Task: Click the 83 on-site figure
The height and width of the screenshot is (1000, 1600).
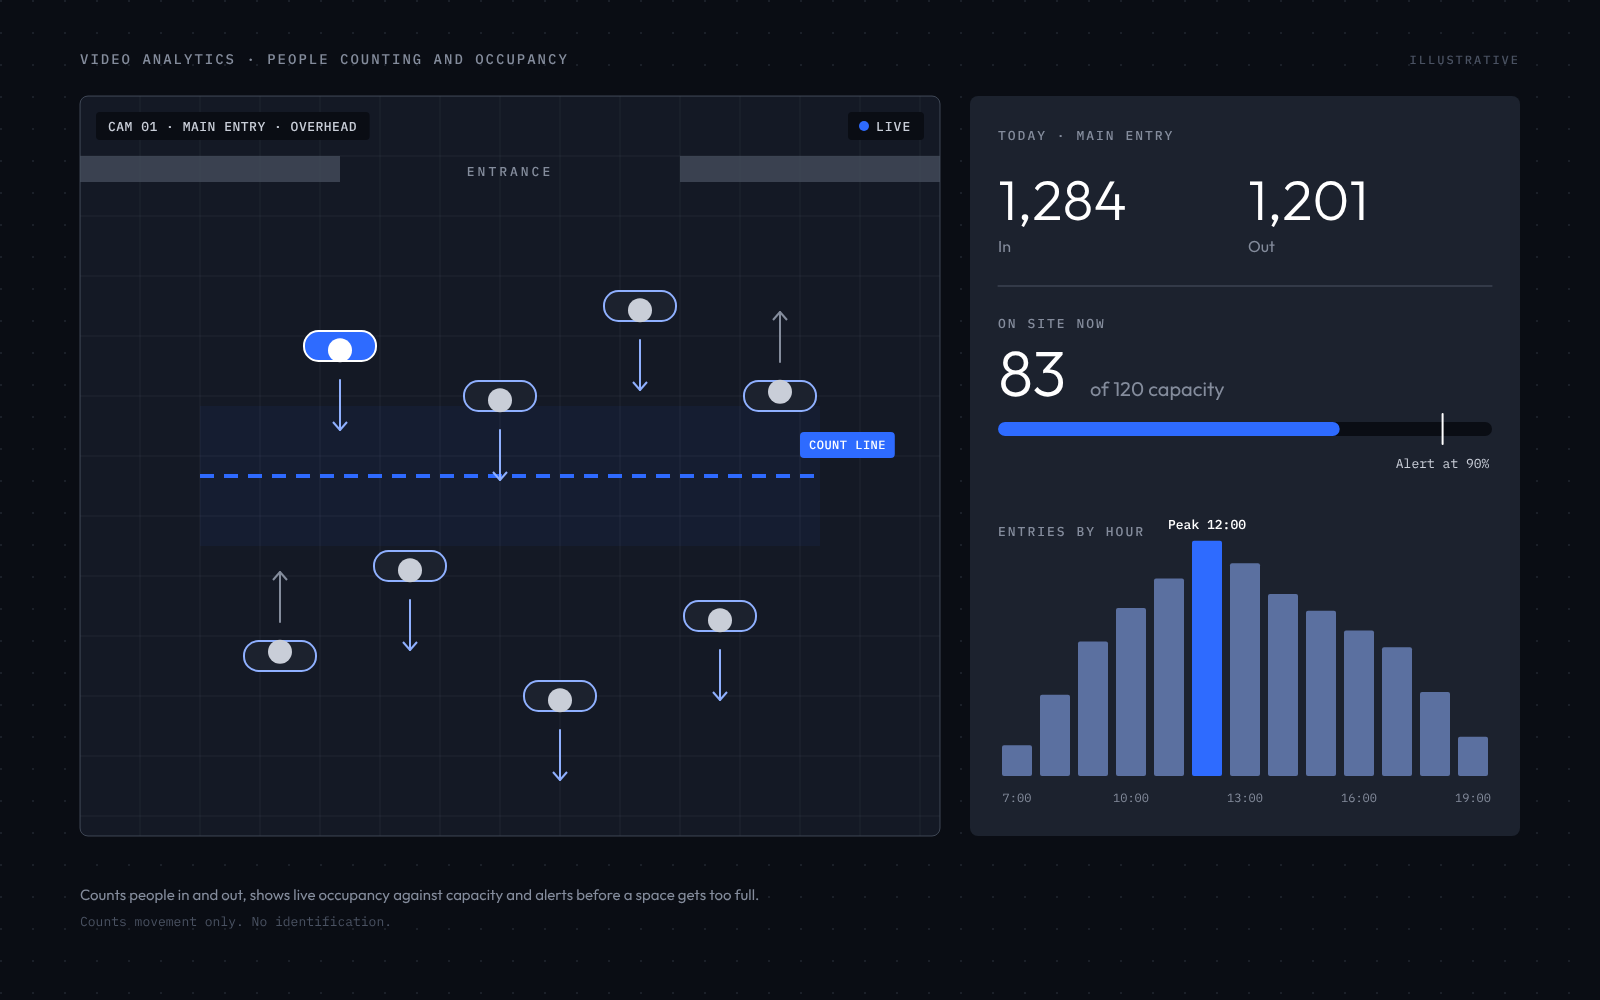Action: pyautogui.click(x=1032, y=375)
